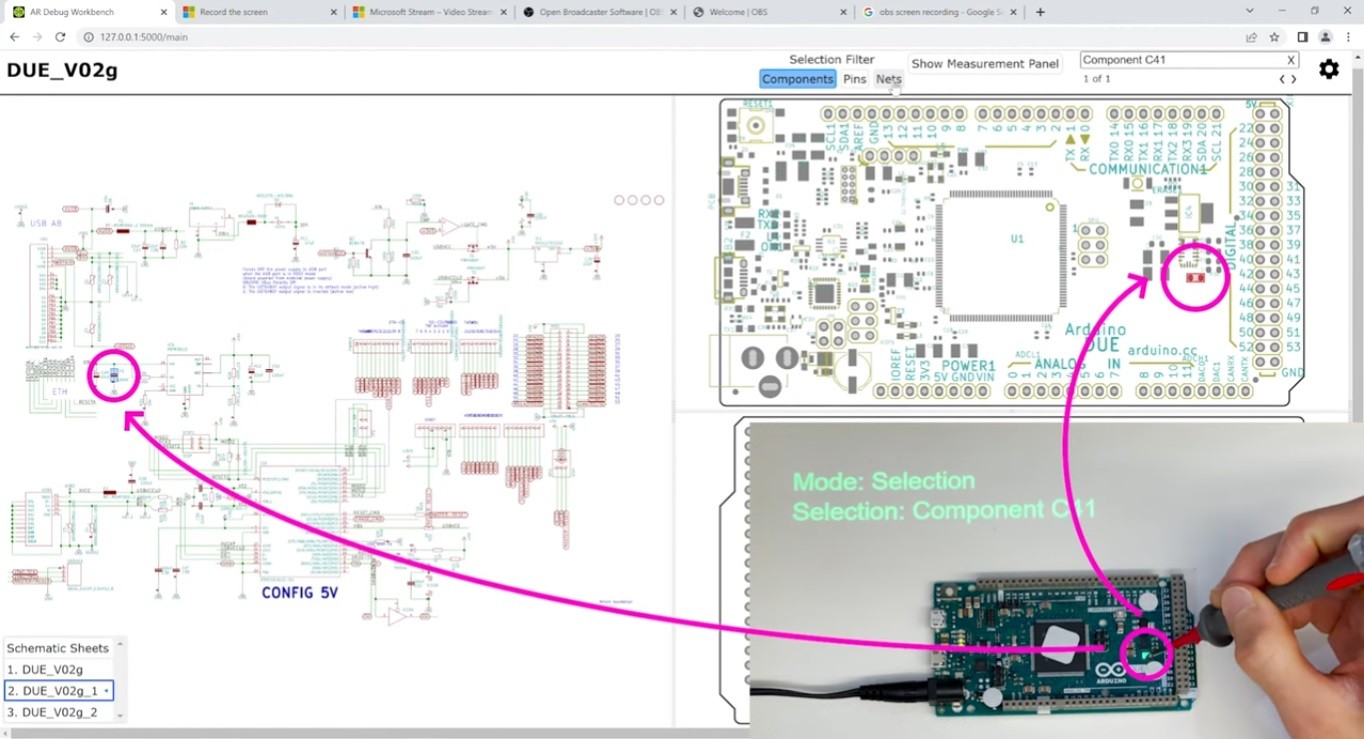This screenshot has width=1364, height=739.
Task: Toggle the Components selection filter
Action: coord(797,79)
